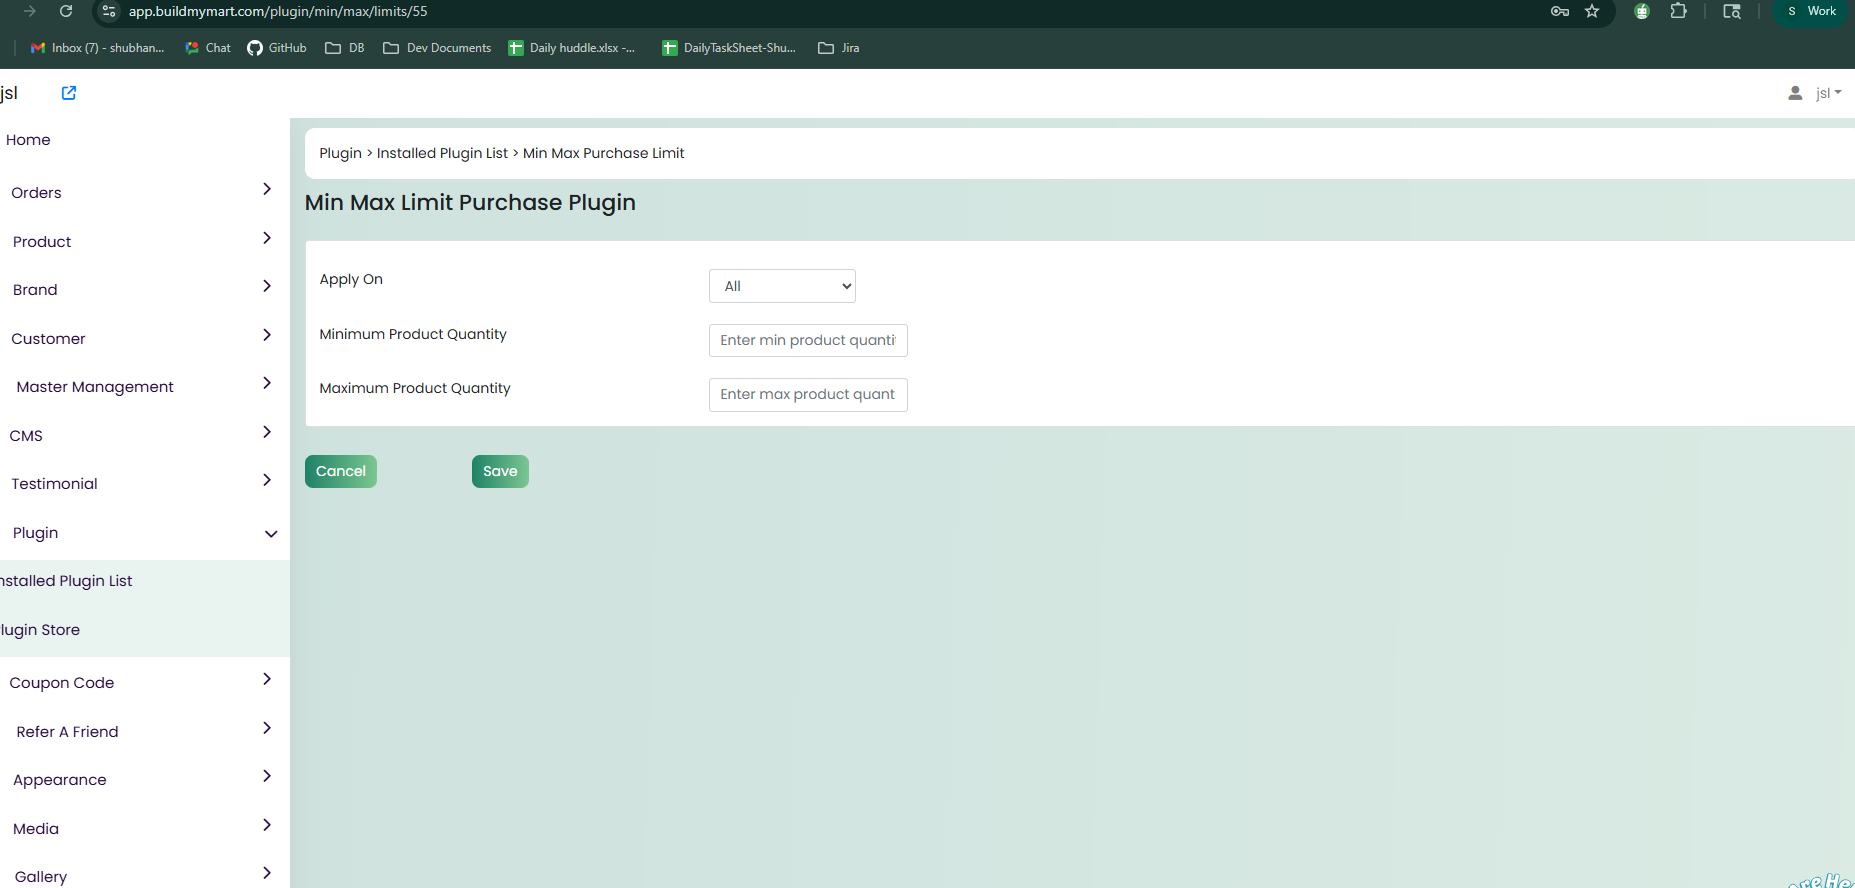Click the user avatar icon at top right
Image resolution: width=1855 pixels, height=888 pixels.
pos(1795,93)
